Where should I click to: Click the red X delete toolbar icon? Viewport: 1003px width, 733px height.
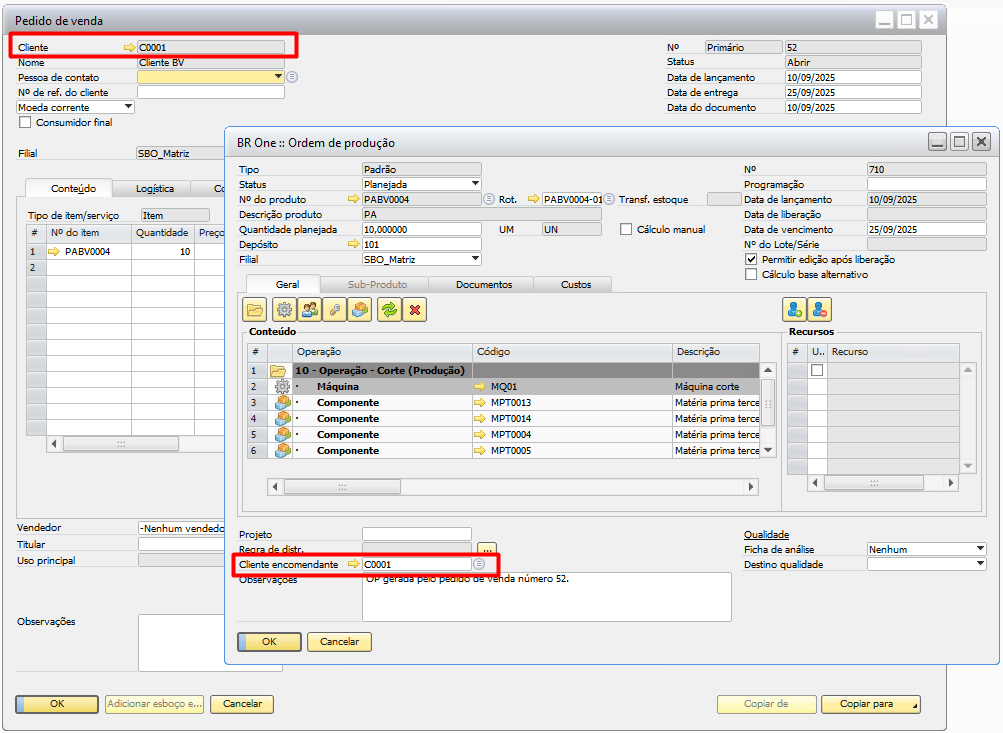coord(414,310)
